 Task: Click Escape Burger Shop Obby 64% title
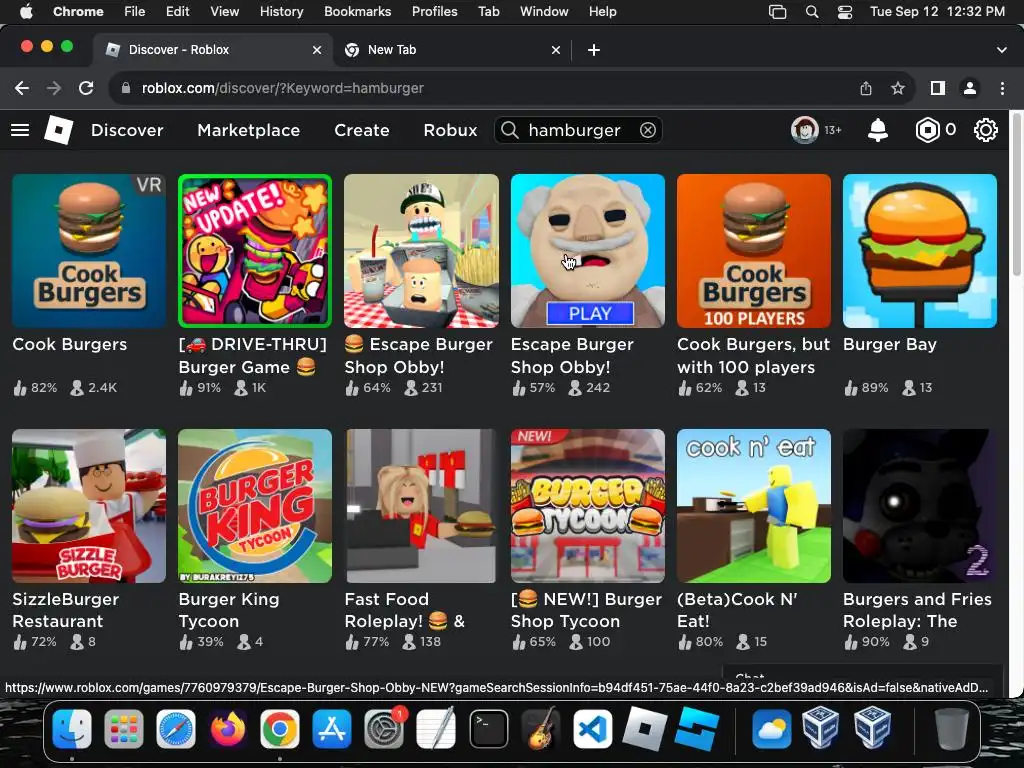(x=419, y=355)
